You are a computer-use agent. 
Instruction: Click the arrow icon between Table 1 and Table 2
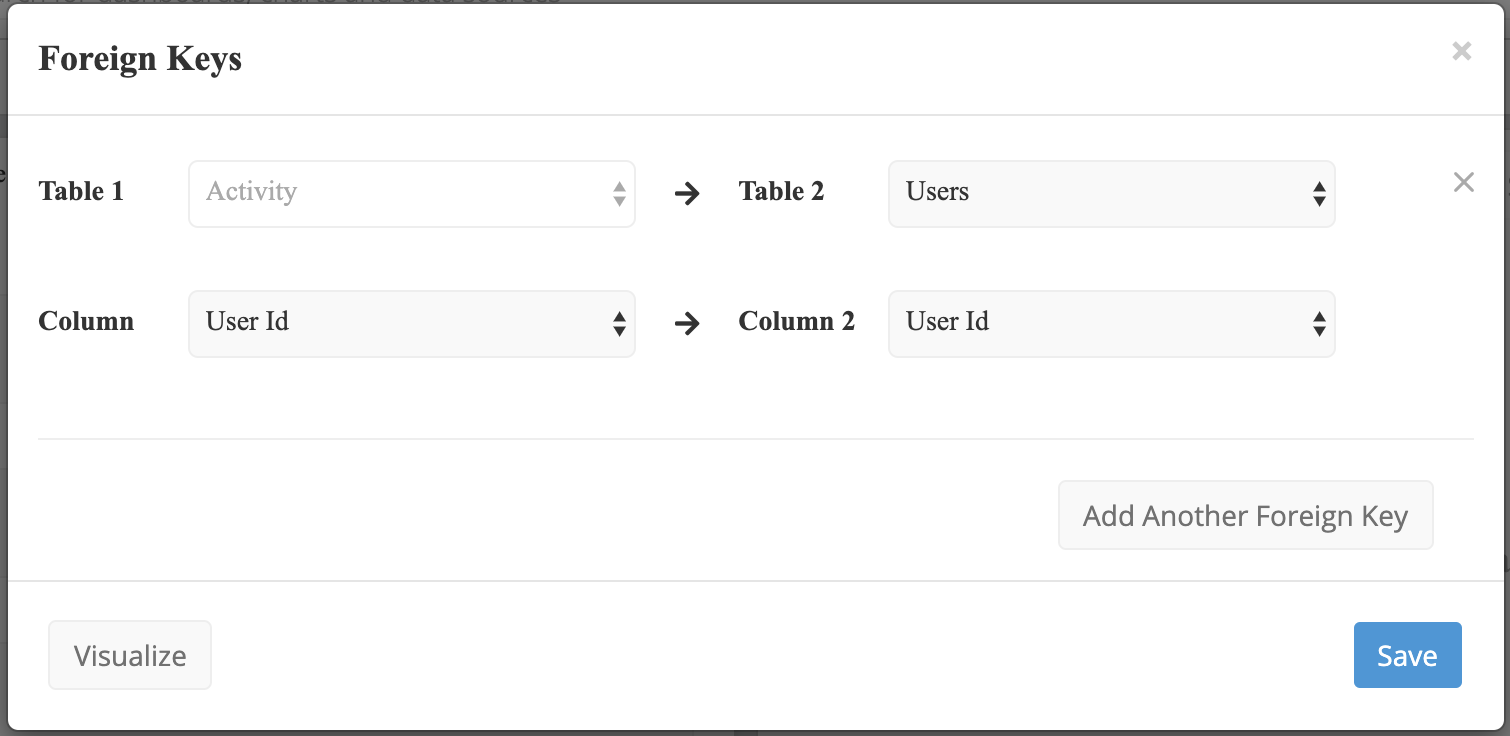[687, 193]
